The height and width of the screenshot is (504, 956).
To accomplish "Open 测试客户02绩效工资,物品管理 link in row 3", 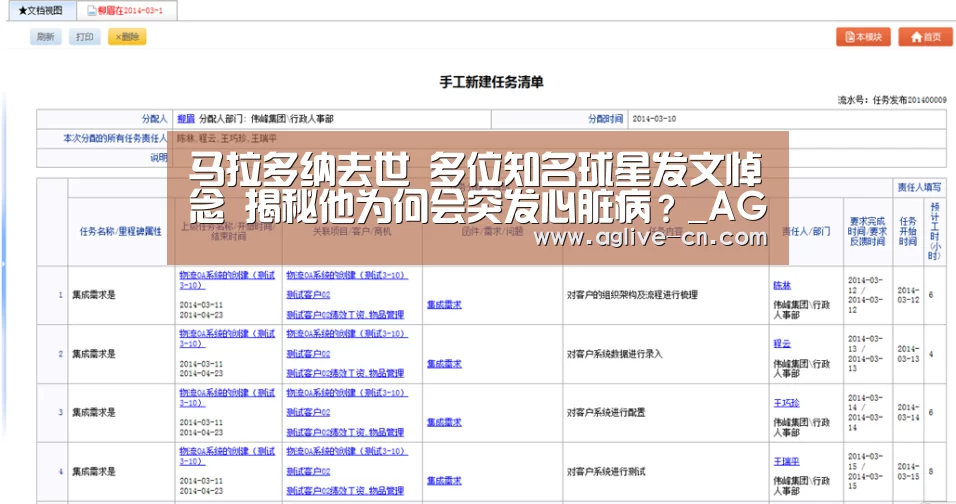I will 345,432.
